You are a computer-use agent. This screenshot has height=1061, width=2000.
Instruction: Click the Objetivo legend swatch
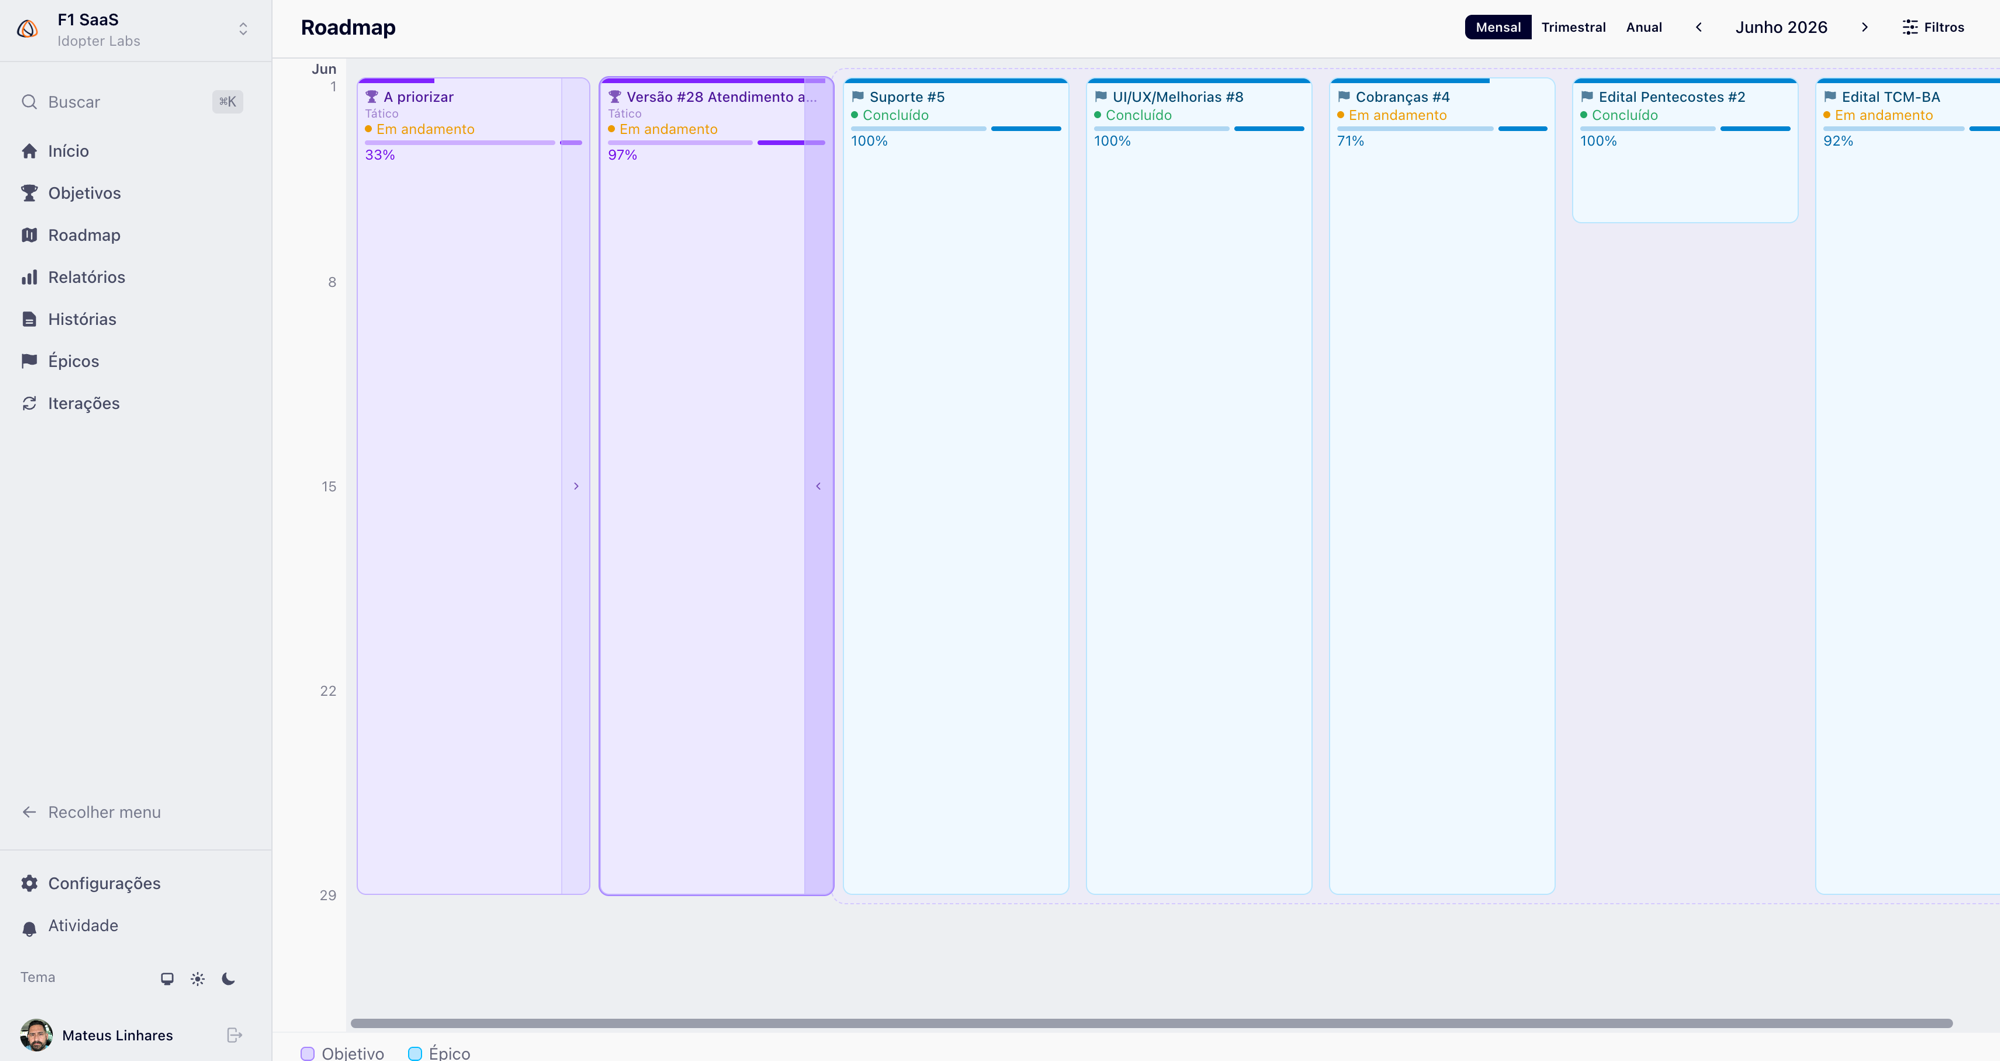point(308,1053)
